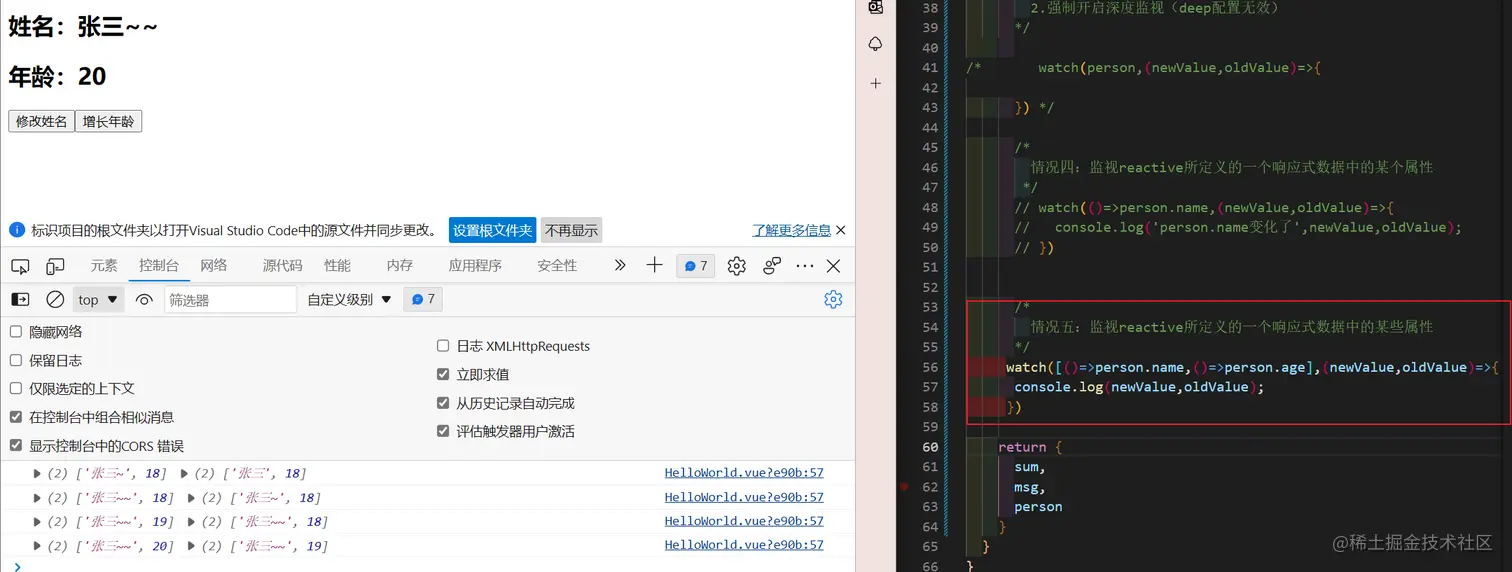Click the bell icon in editor sidebar

(x=876, y=44)
